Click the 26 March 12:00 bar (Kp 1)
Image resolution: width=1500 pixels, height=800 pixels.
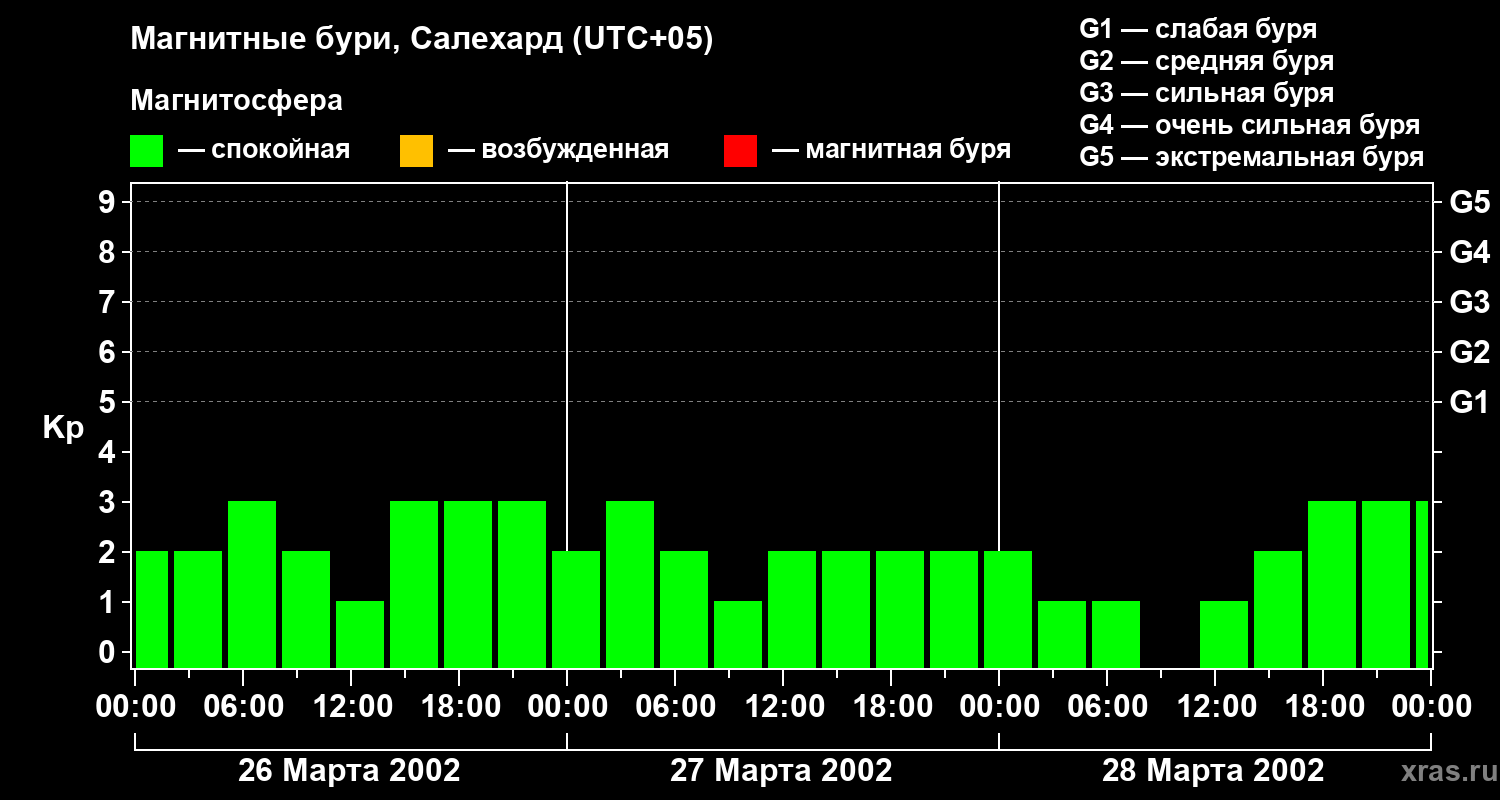point(360,634)
